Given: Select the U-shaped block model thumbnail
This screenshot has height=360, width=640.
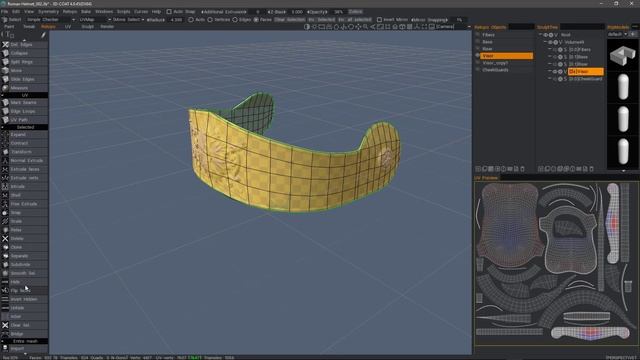Looking at the screenshot, I should [x=623, y=55].
